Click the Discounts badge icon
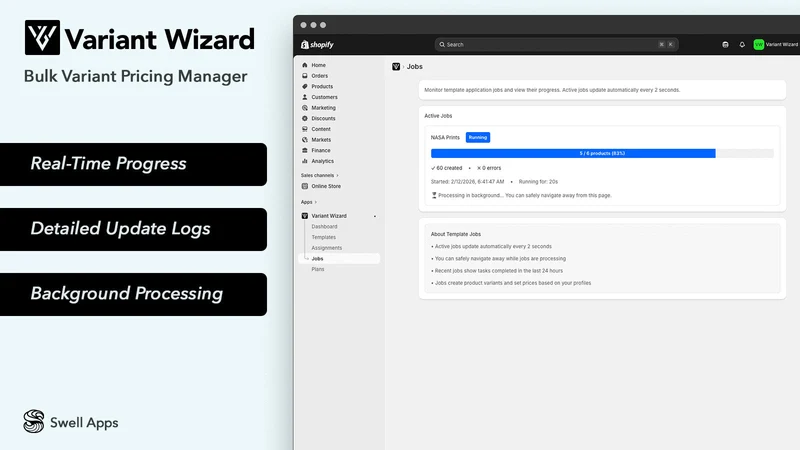The width and height of the screenshot is (800, 450). click(305, 118)
